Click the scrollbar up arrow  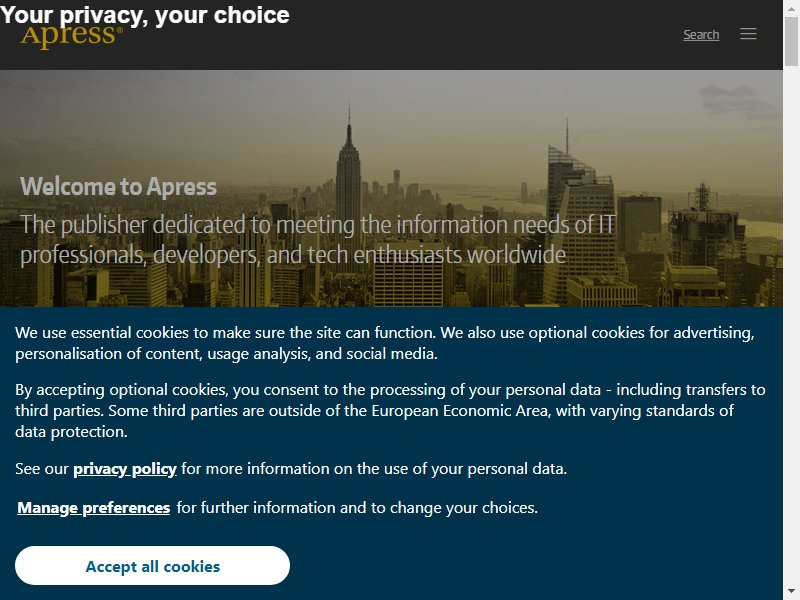click(791, 6)
